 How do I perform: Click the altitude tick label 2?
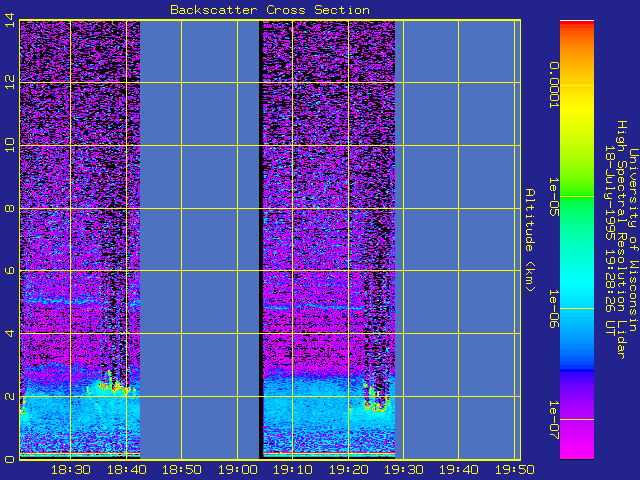(9, 397)
